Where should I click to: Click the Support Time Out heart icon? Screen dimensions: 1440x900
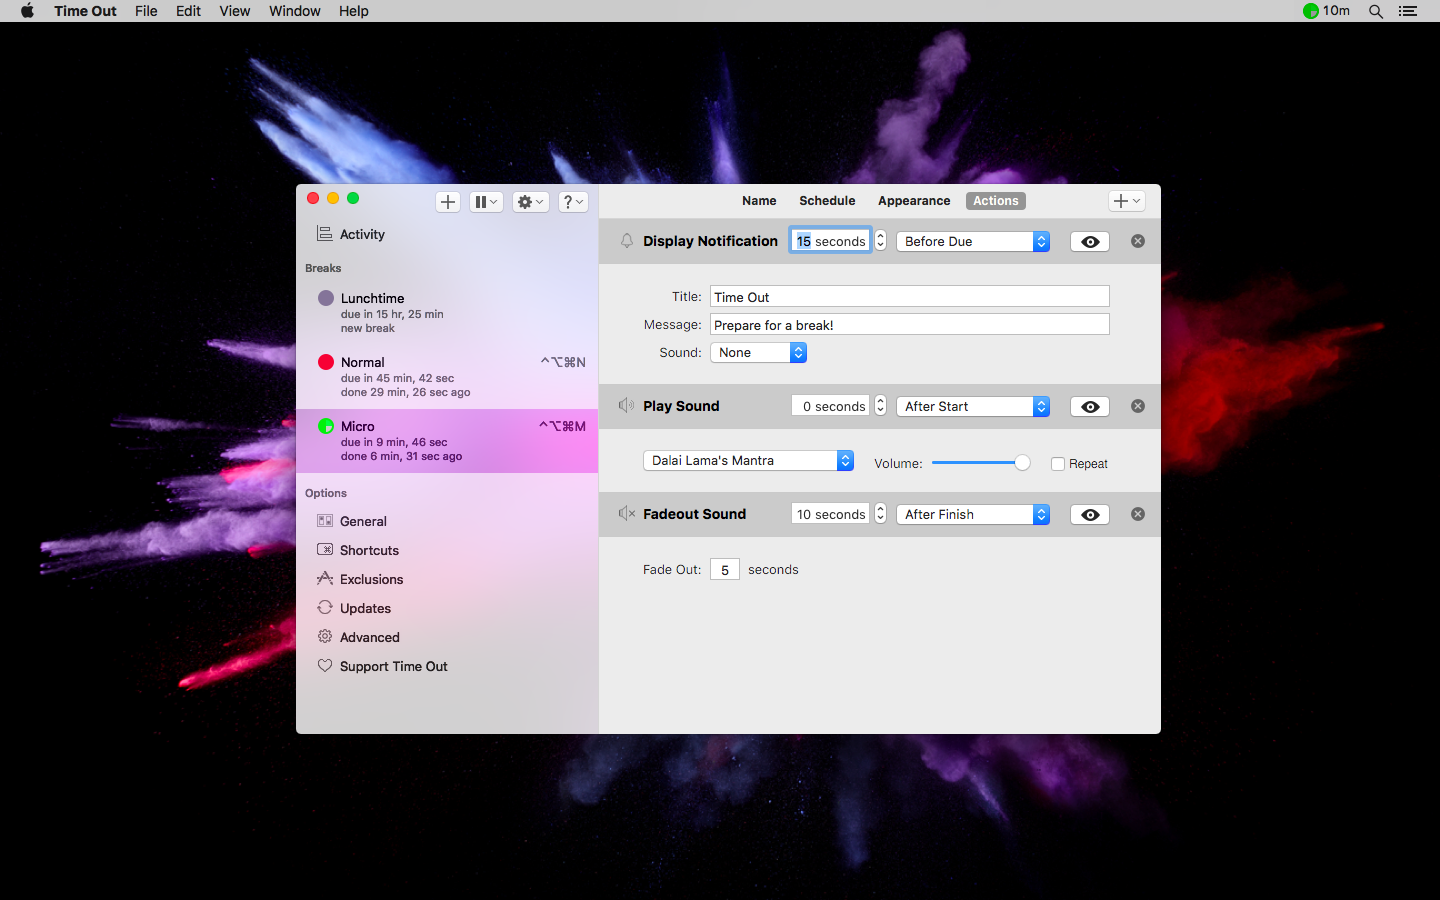(x=325, y=665)
